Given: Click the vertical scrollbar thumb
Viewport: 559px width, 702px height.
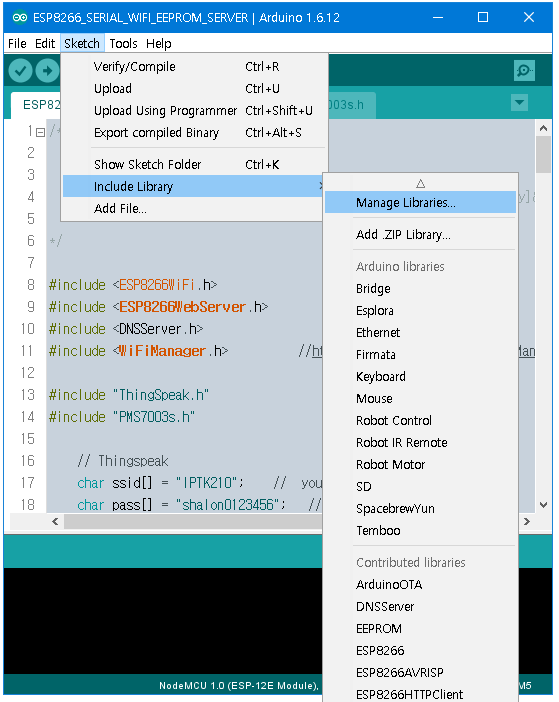Looking at the screenshot, I should (x=543, y=155).
